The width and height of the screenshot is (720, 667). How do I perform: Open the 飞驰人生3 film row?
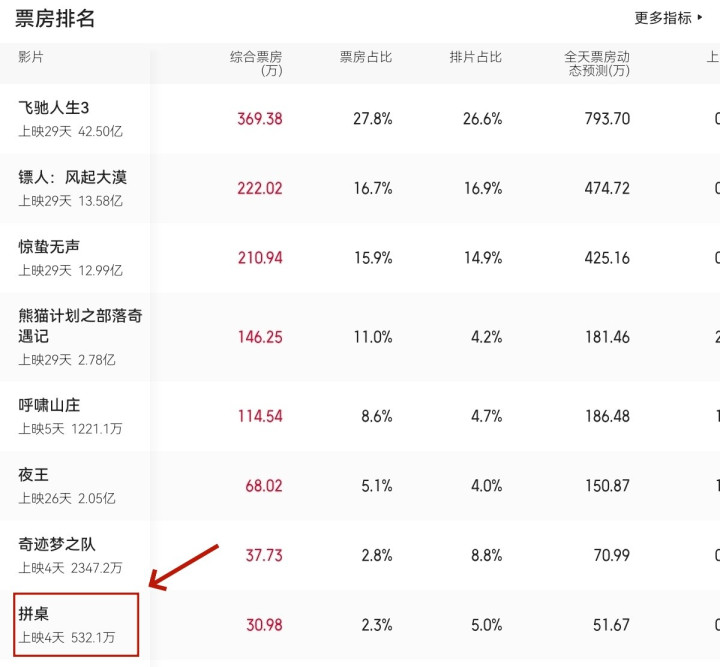pyautogui.click(x=360, y=118)
